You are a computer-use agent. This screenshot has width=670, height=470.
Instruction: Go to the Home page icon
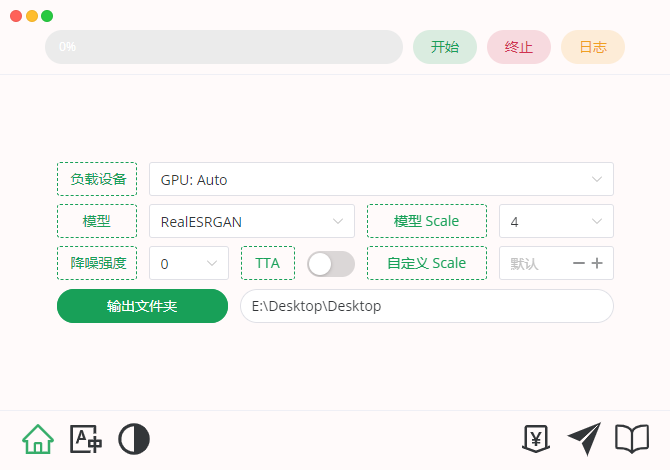tap(38, 439)
